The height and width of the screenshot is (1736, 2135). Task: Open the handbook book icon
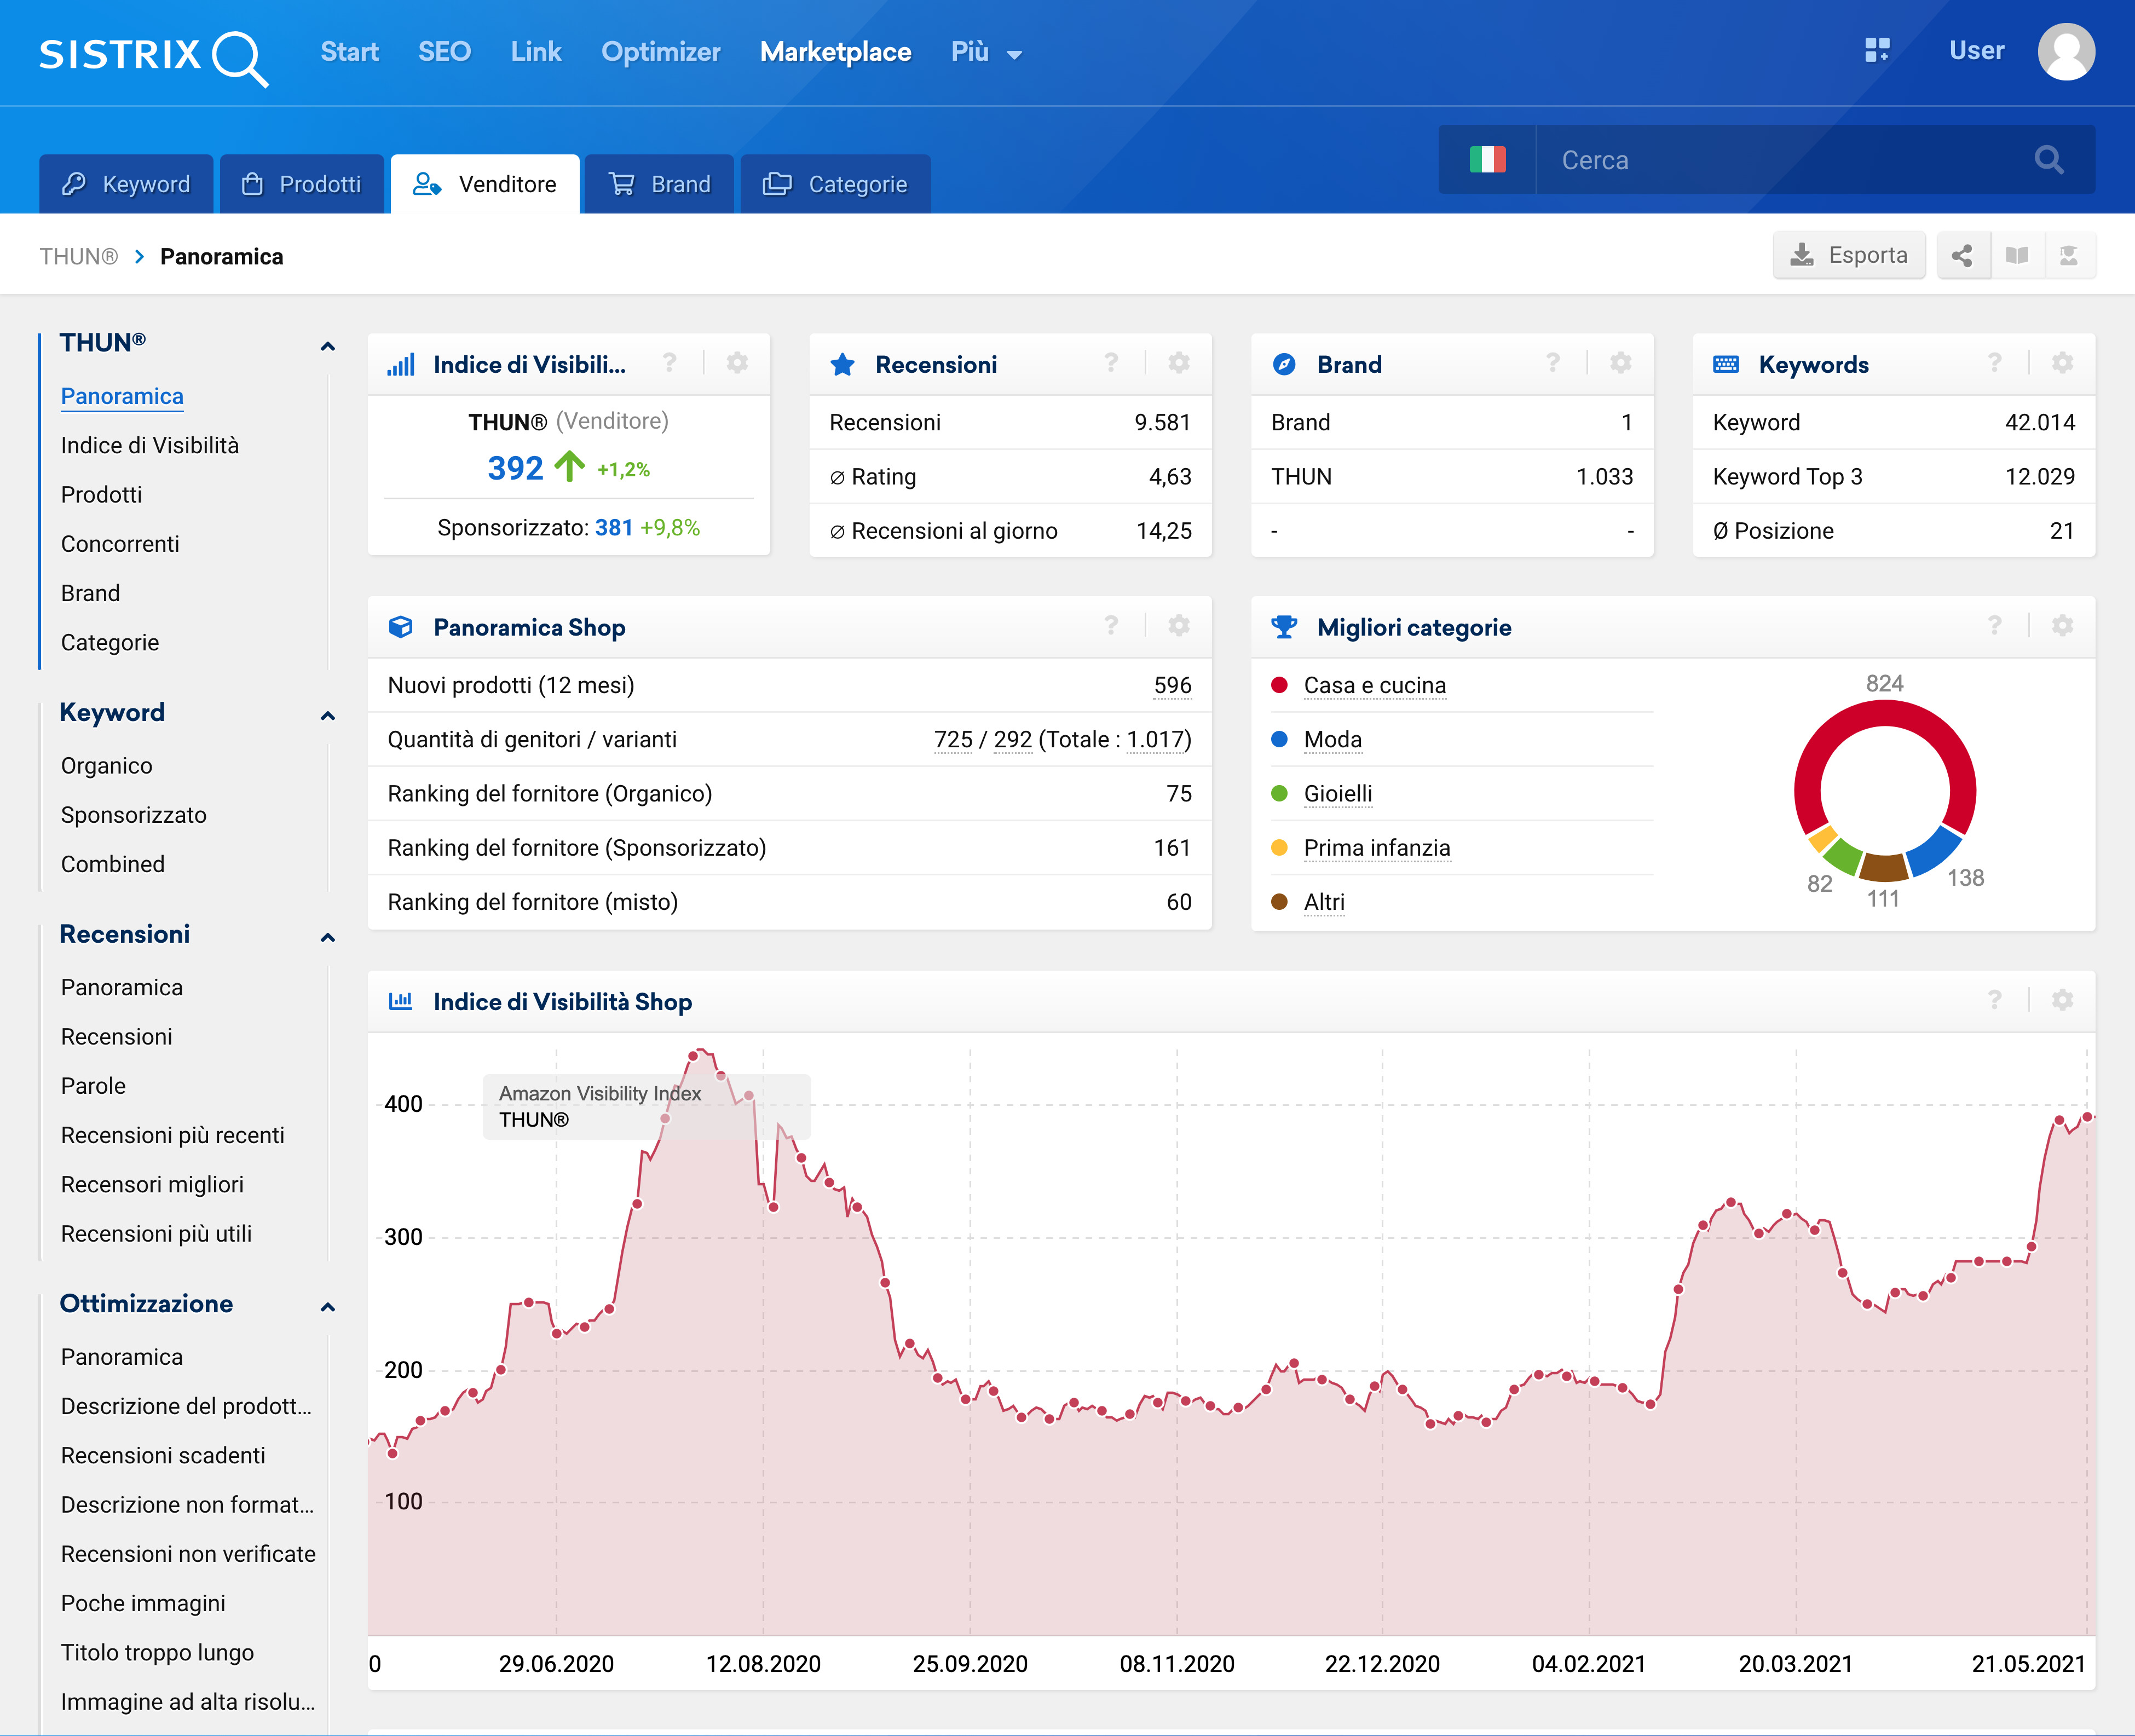pos(2017,256)
